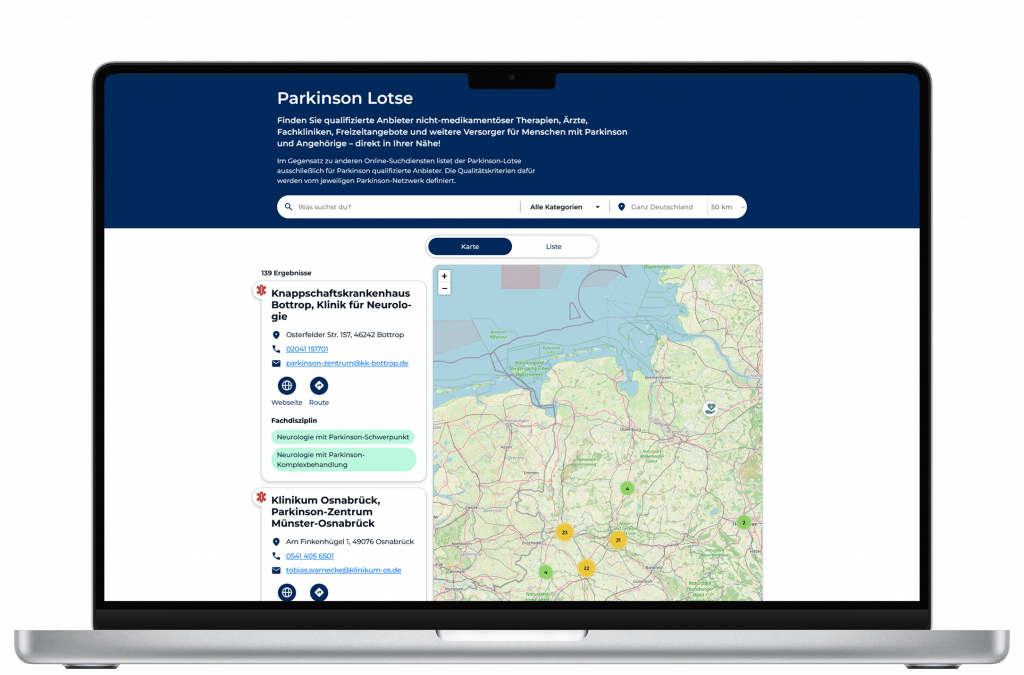Click the 'Parkinson Lotse' heading

point(345,98)
